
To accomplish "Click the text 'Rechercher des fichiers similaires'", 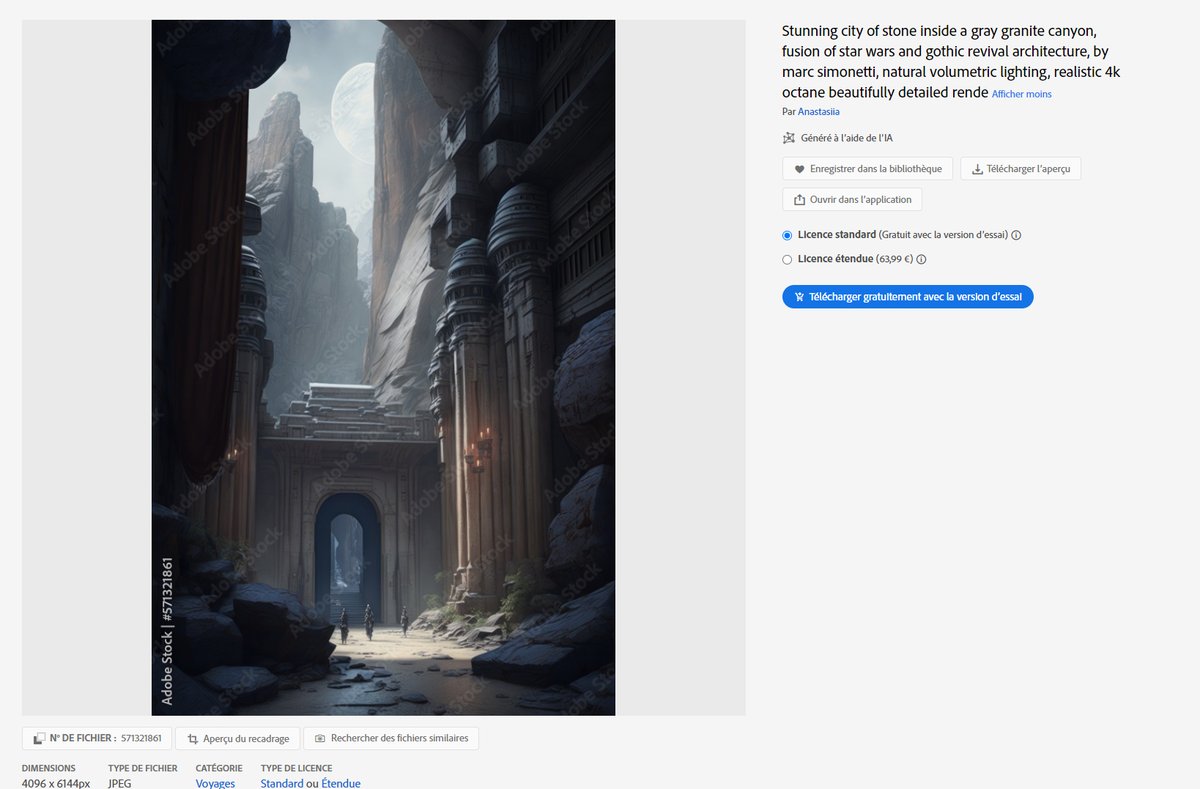I will pyautogui.click(x=399, y=738).
